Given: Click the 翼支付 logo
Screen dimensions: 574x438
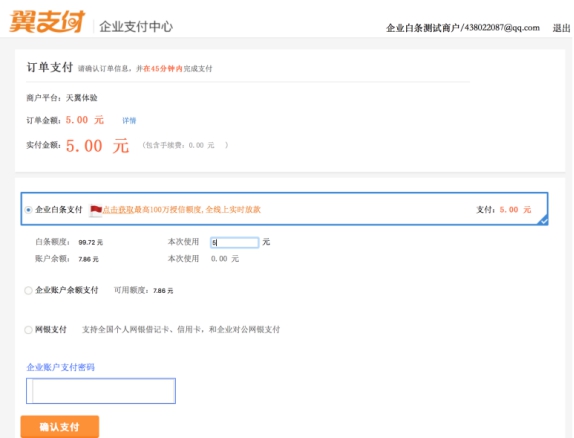Looking at the screenshot, I should (x=47, y=22).
